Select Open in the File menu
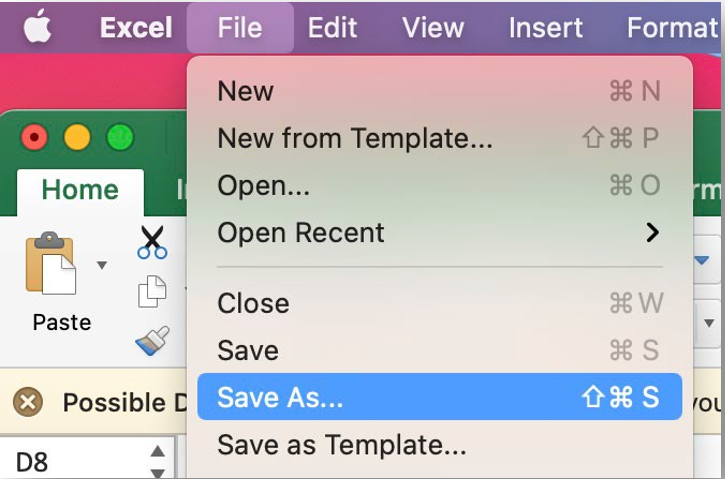Screen dimensions: 725x479 coord(263,186)
